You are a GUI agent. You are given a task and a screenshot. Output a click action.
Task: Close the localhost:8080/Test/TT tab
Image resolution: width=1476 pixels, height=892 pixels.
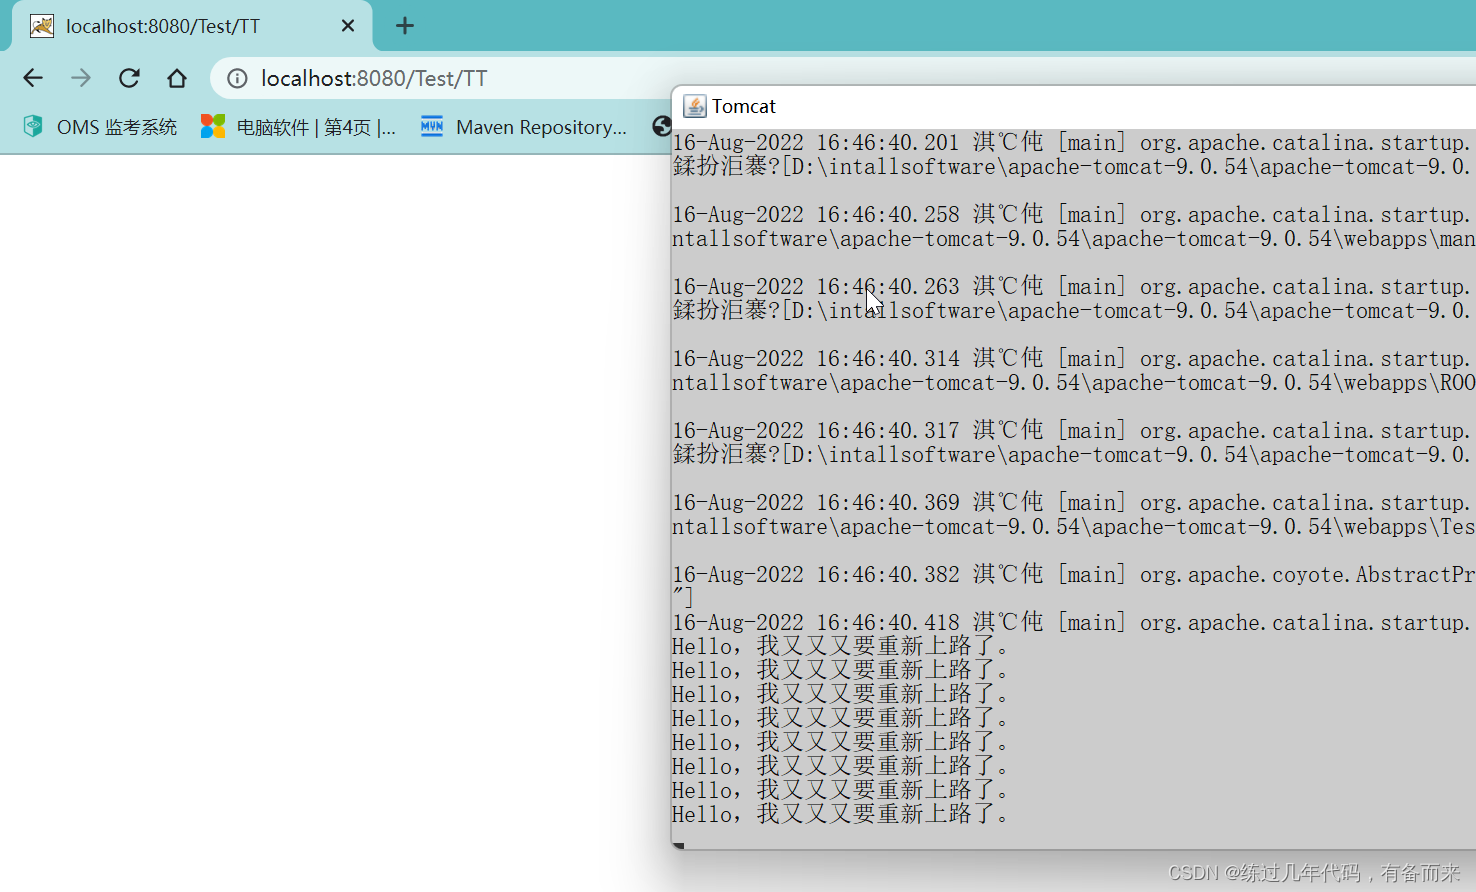pos(348,26)
